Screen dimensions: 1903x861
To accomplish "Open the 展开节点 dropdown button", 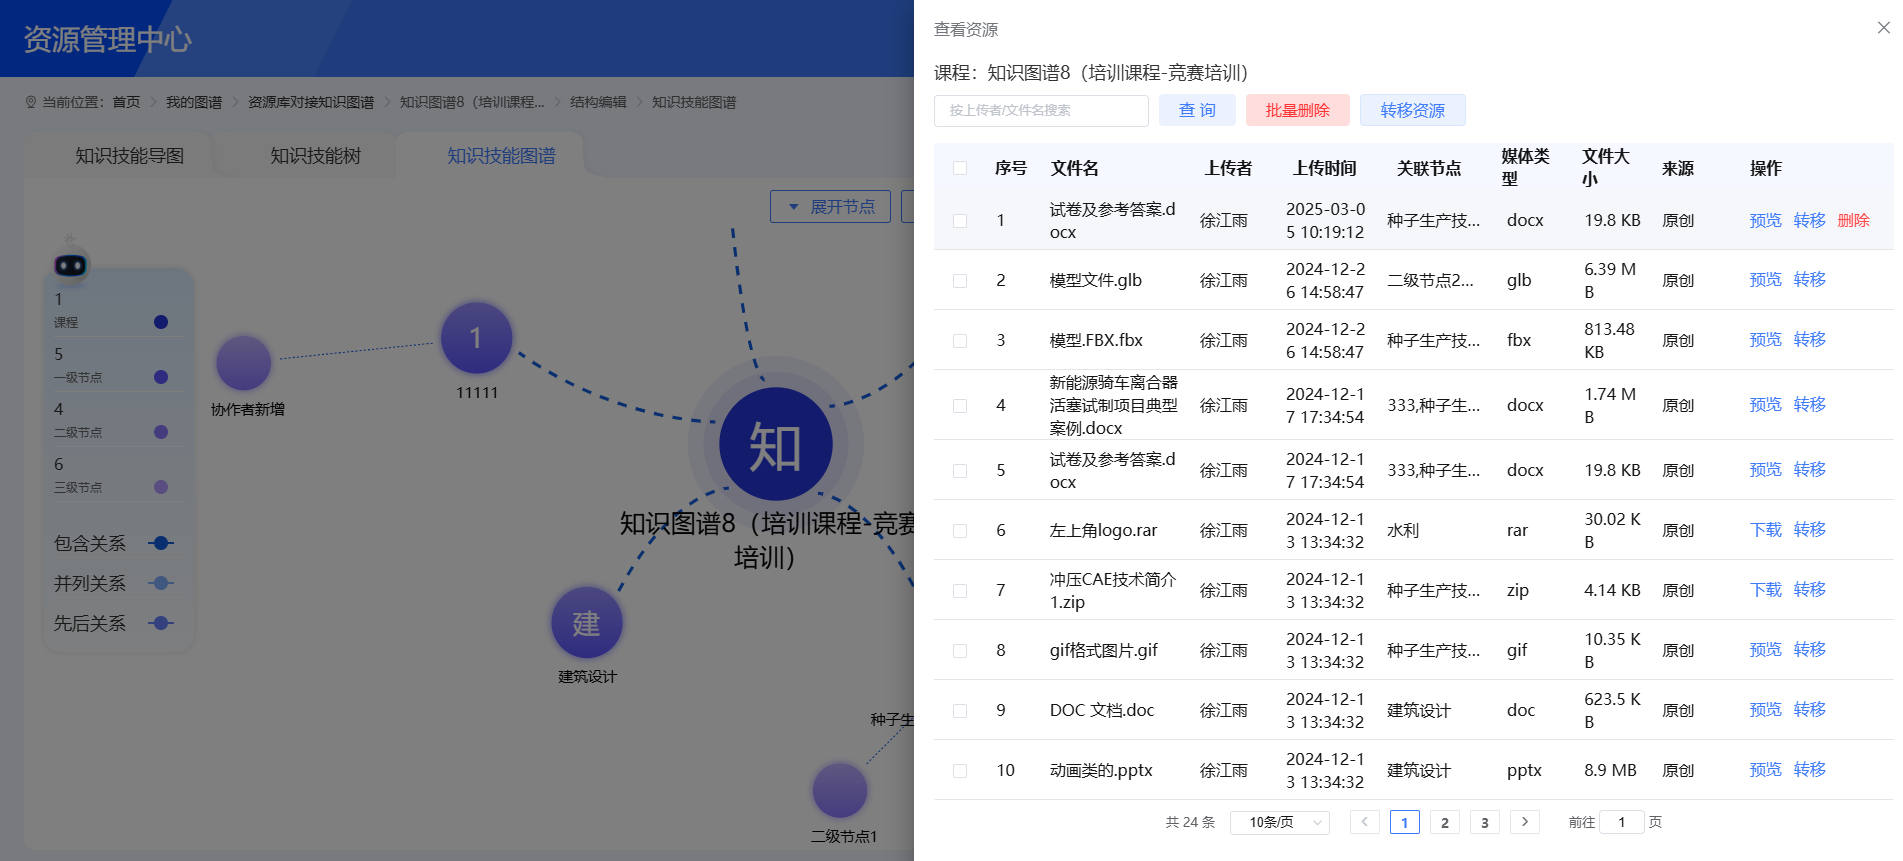I will 830,206.
